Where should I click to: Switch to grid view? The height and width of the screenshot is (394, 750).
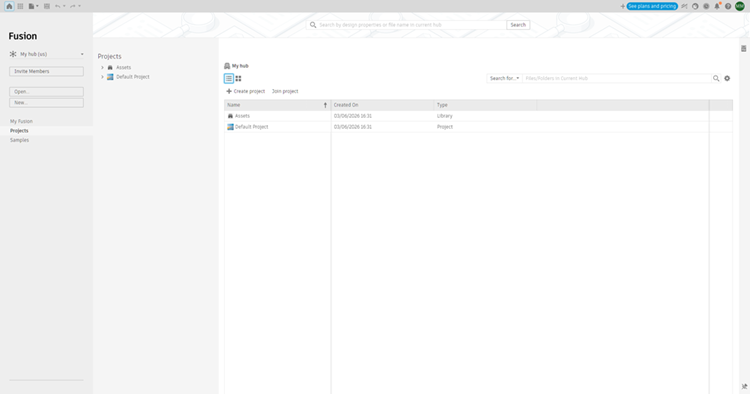238,78
